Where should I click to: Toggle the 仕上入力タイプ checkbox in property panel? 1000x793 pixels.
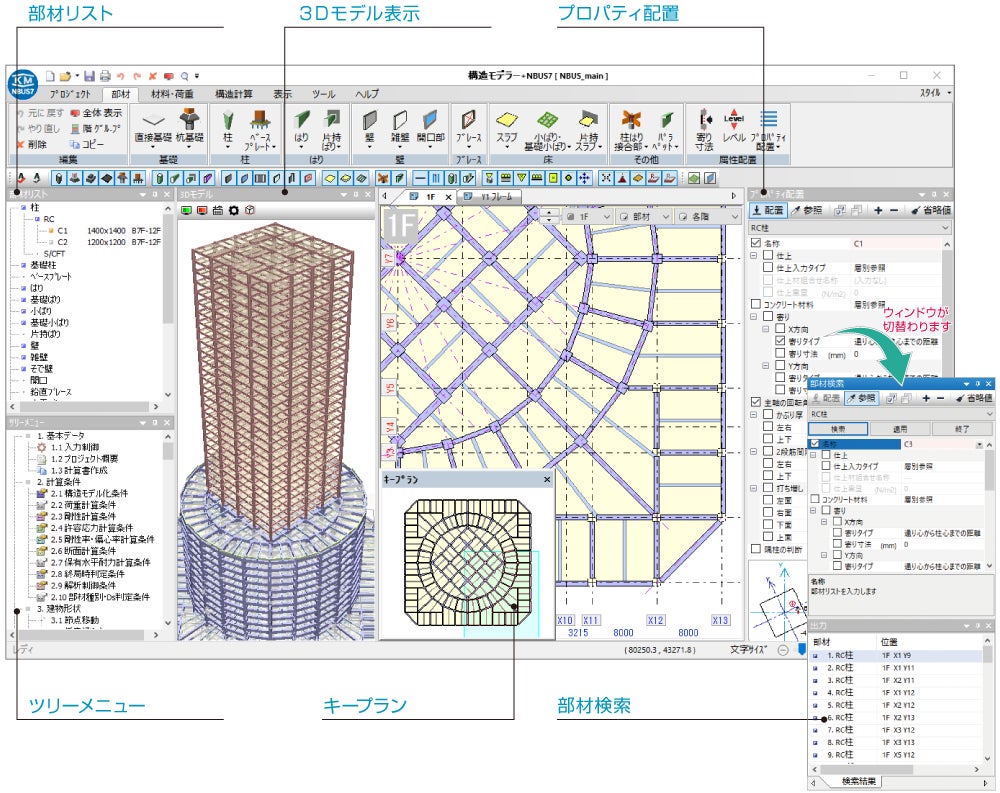768,269
